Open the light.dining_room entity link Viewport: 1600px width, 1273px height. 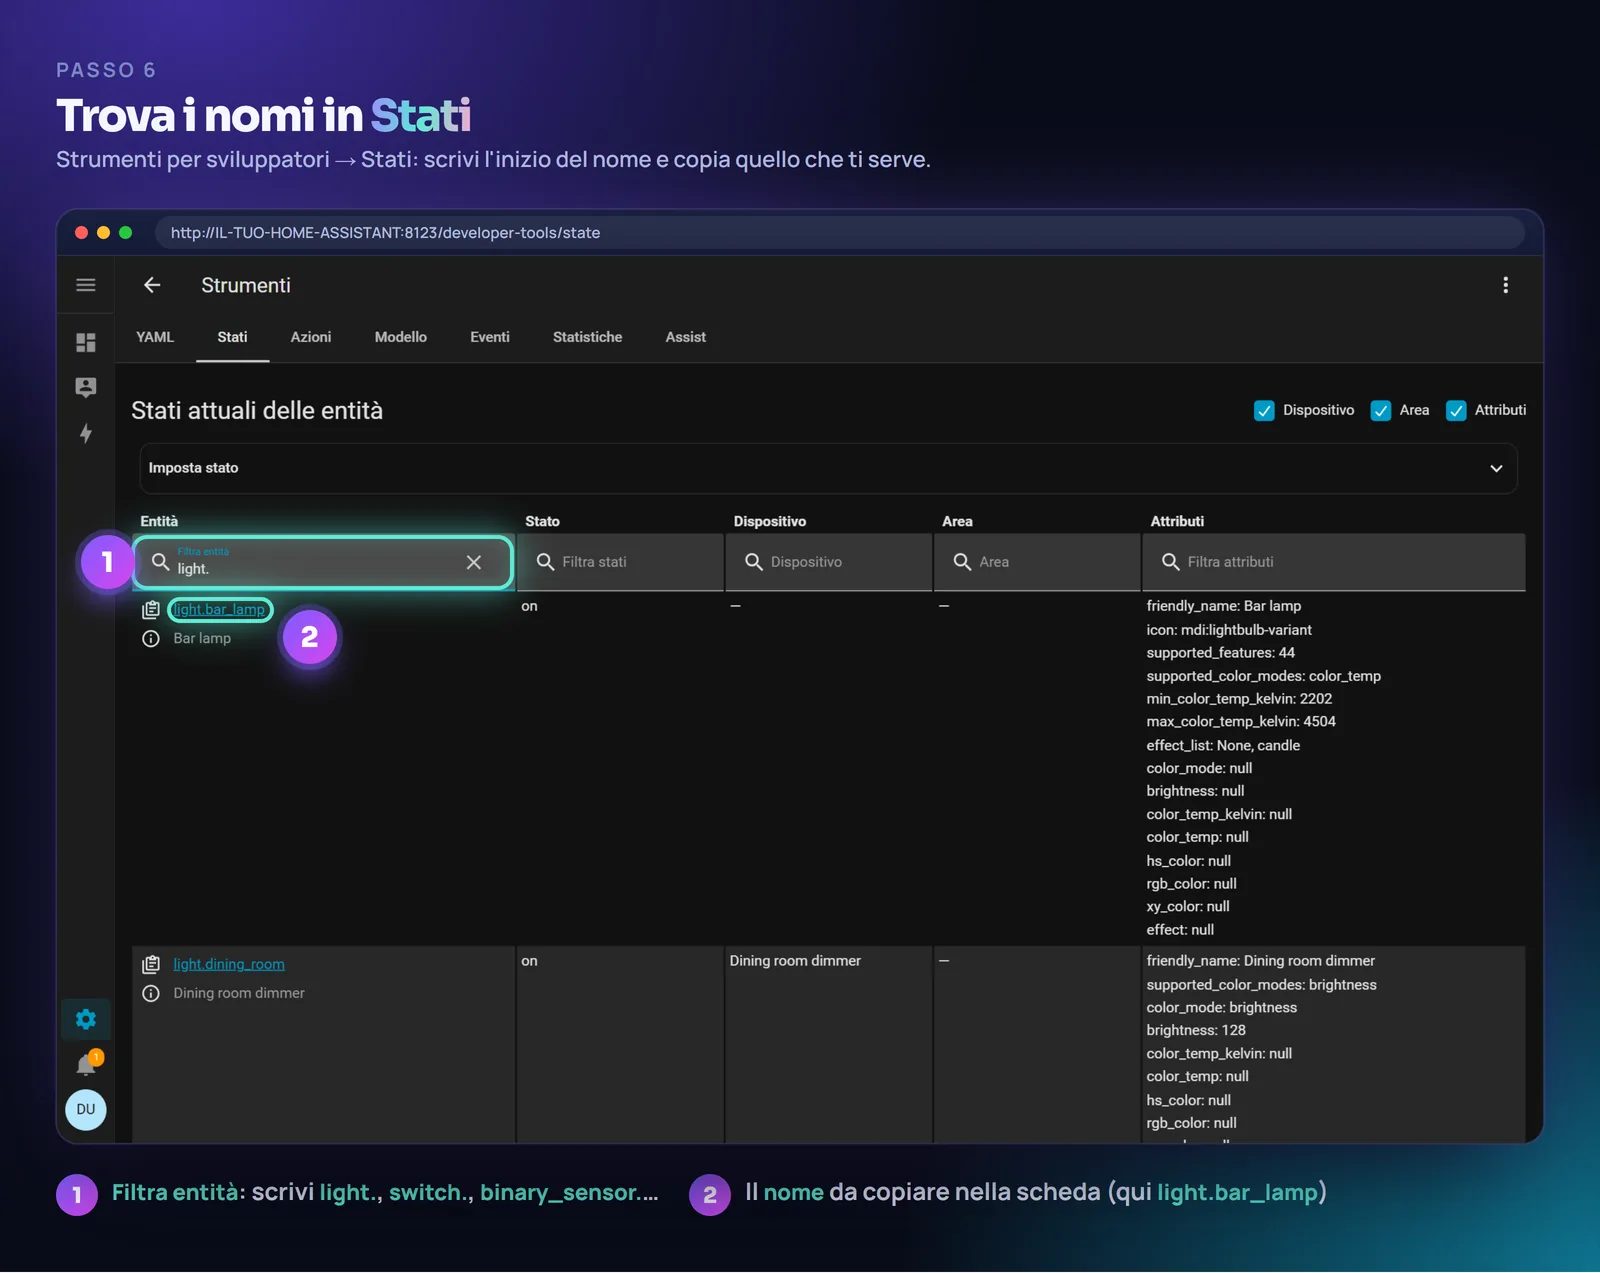tap(229, 964)
